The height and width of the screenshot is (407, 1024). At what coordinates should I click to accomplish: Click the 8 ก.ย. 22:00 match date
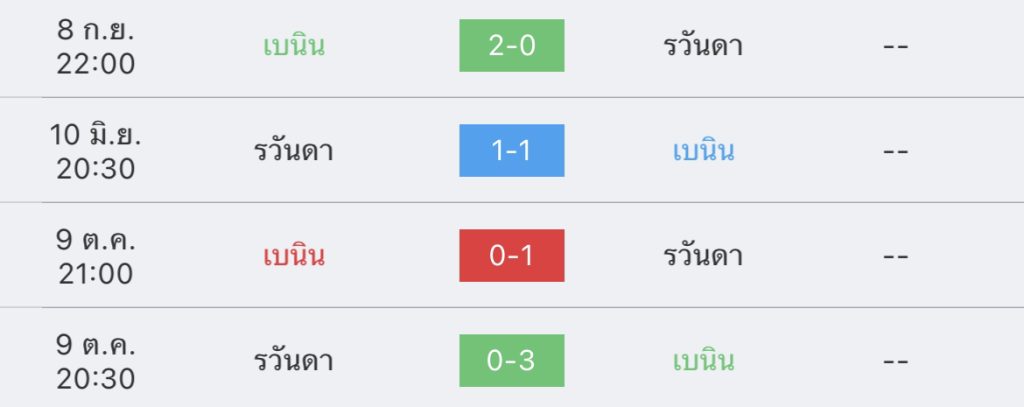(96, 46)
